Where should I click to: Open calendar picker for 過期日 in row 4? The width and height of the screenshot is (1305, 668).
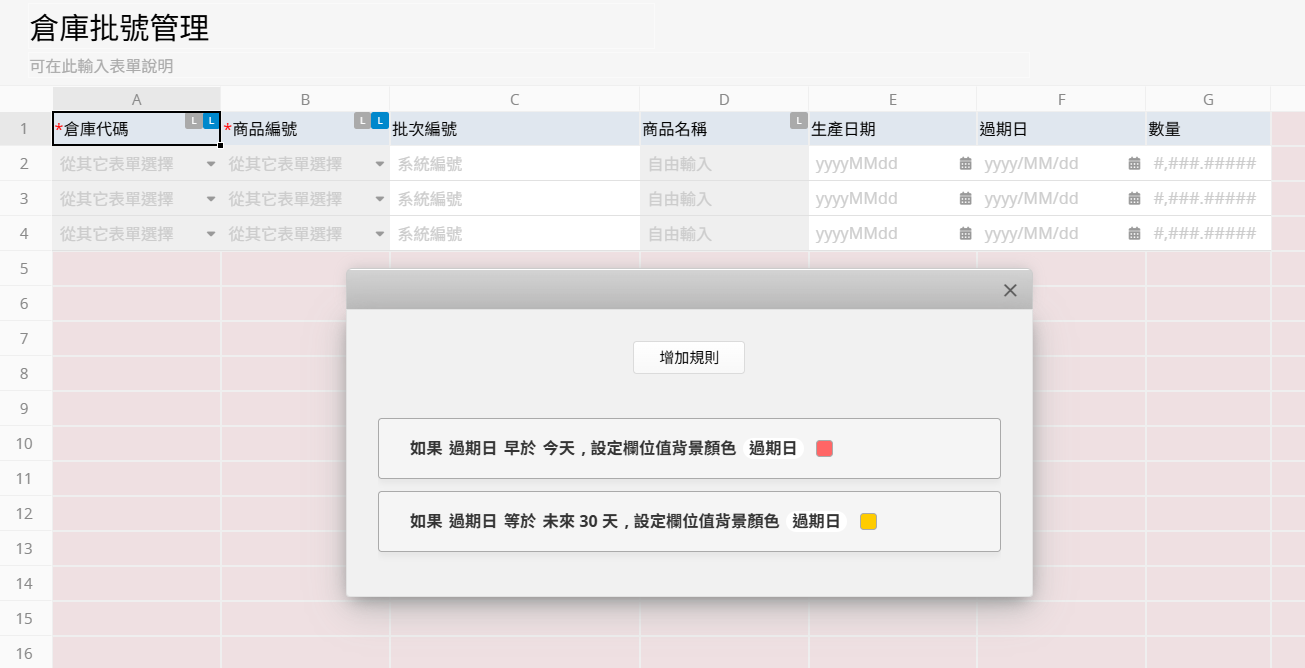point(1134,234)
